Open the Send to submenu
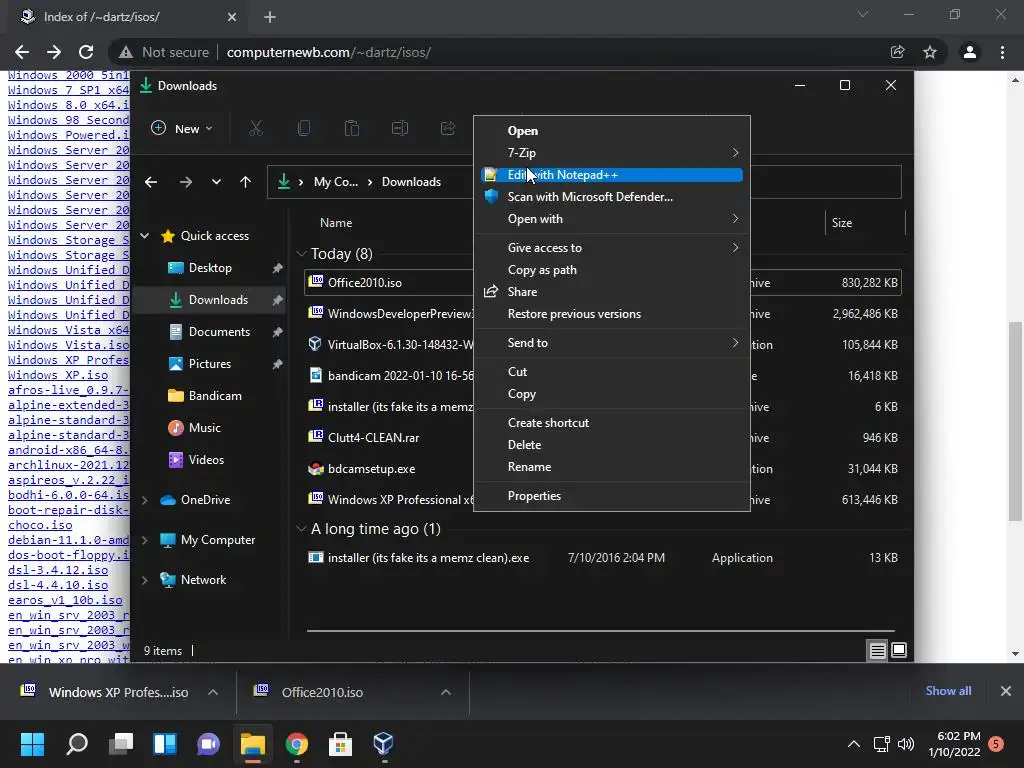 [x=612, y=343]
